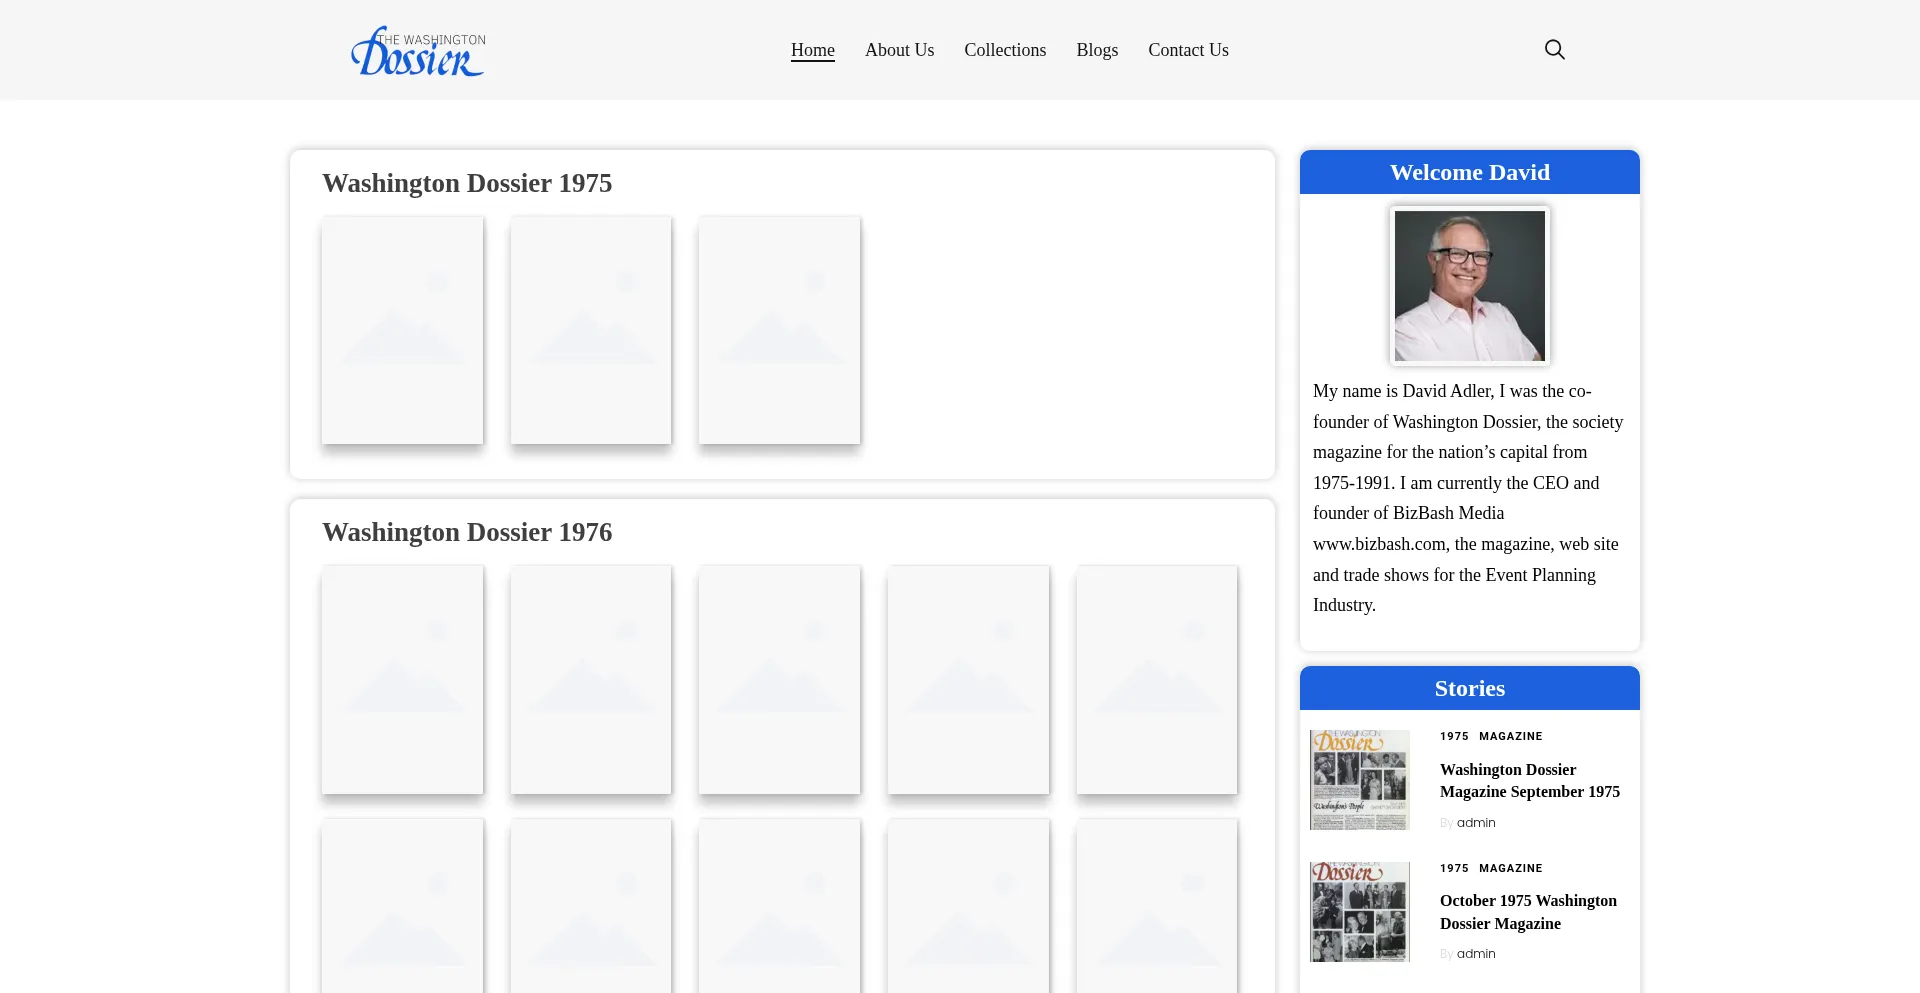Navigate to the Blogs page
The height and width of the screenshot is (993, 1920).
pyautogui.click(x=1096, y=50)
